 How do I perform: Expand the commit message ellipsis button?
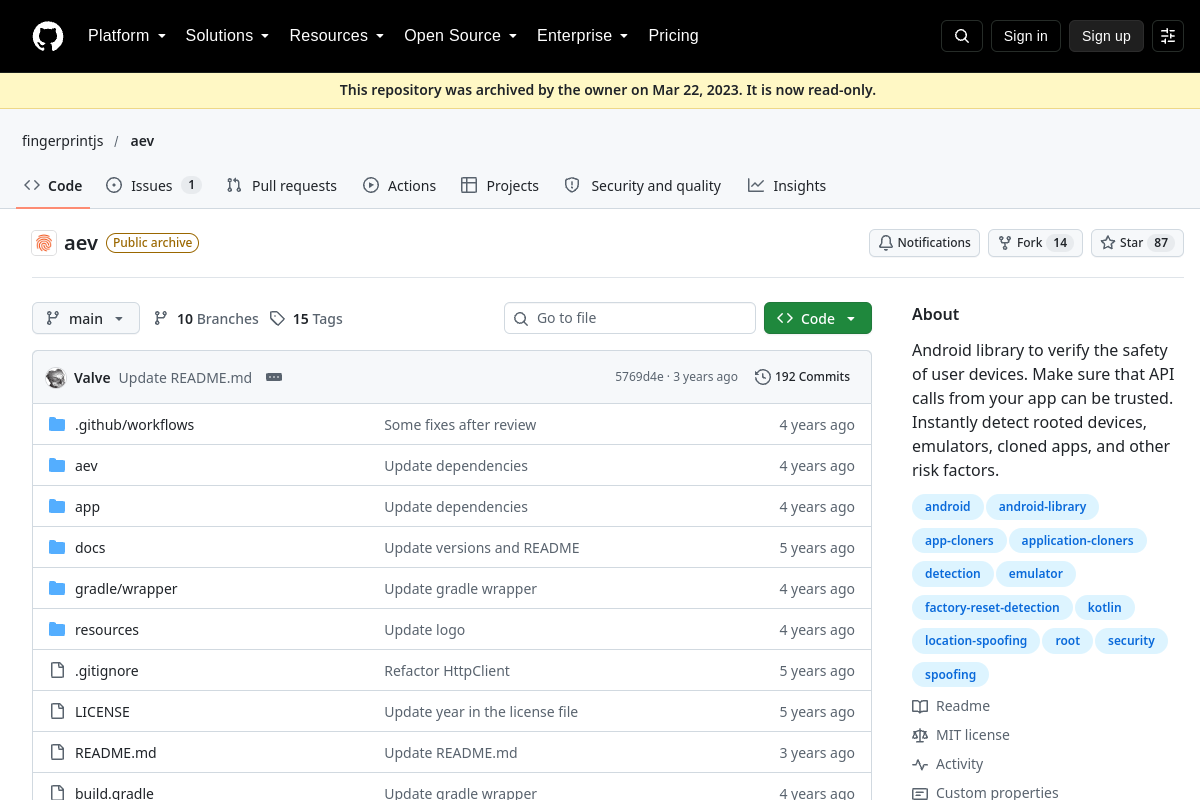[274, 377]
